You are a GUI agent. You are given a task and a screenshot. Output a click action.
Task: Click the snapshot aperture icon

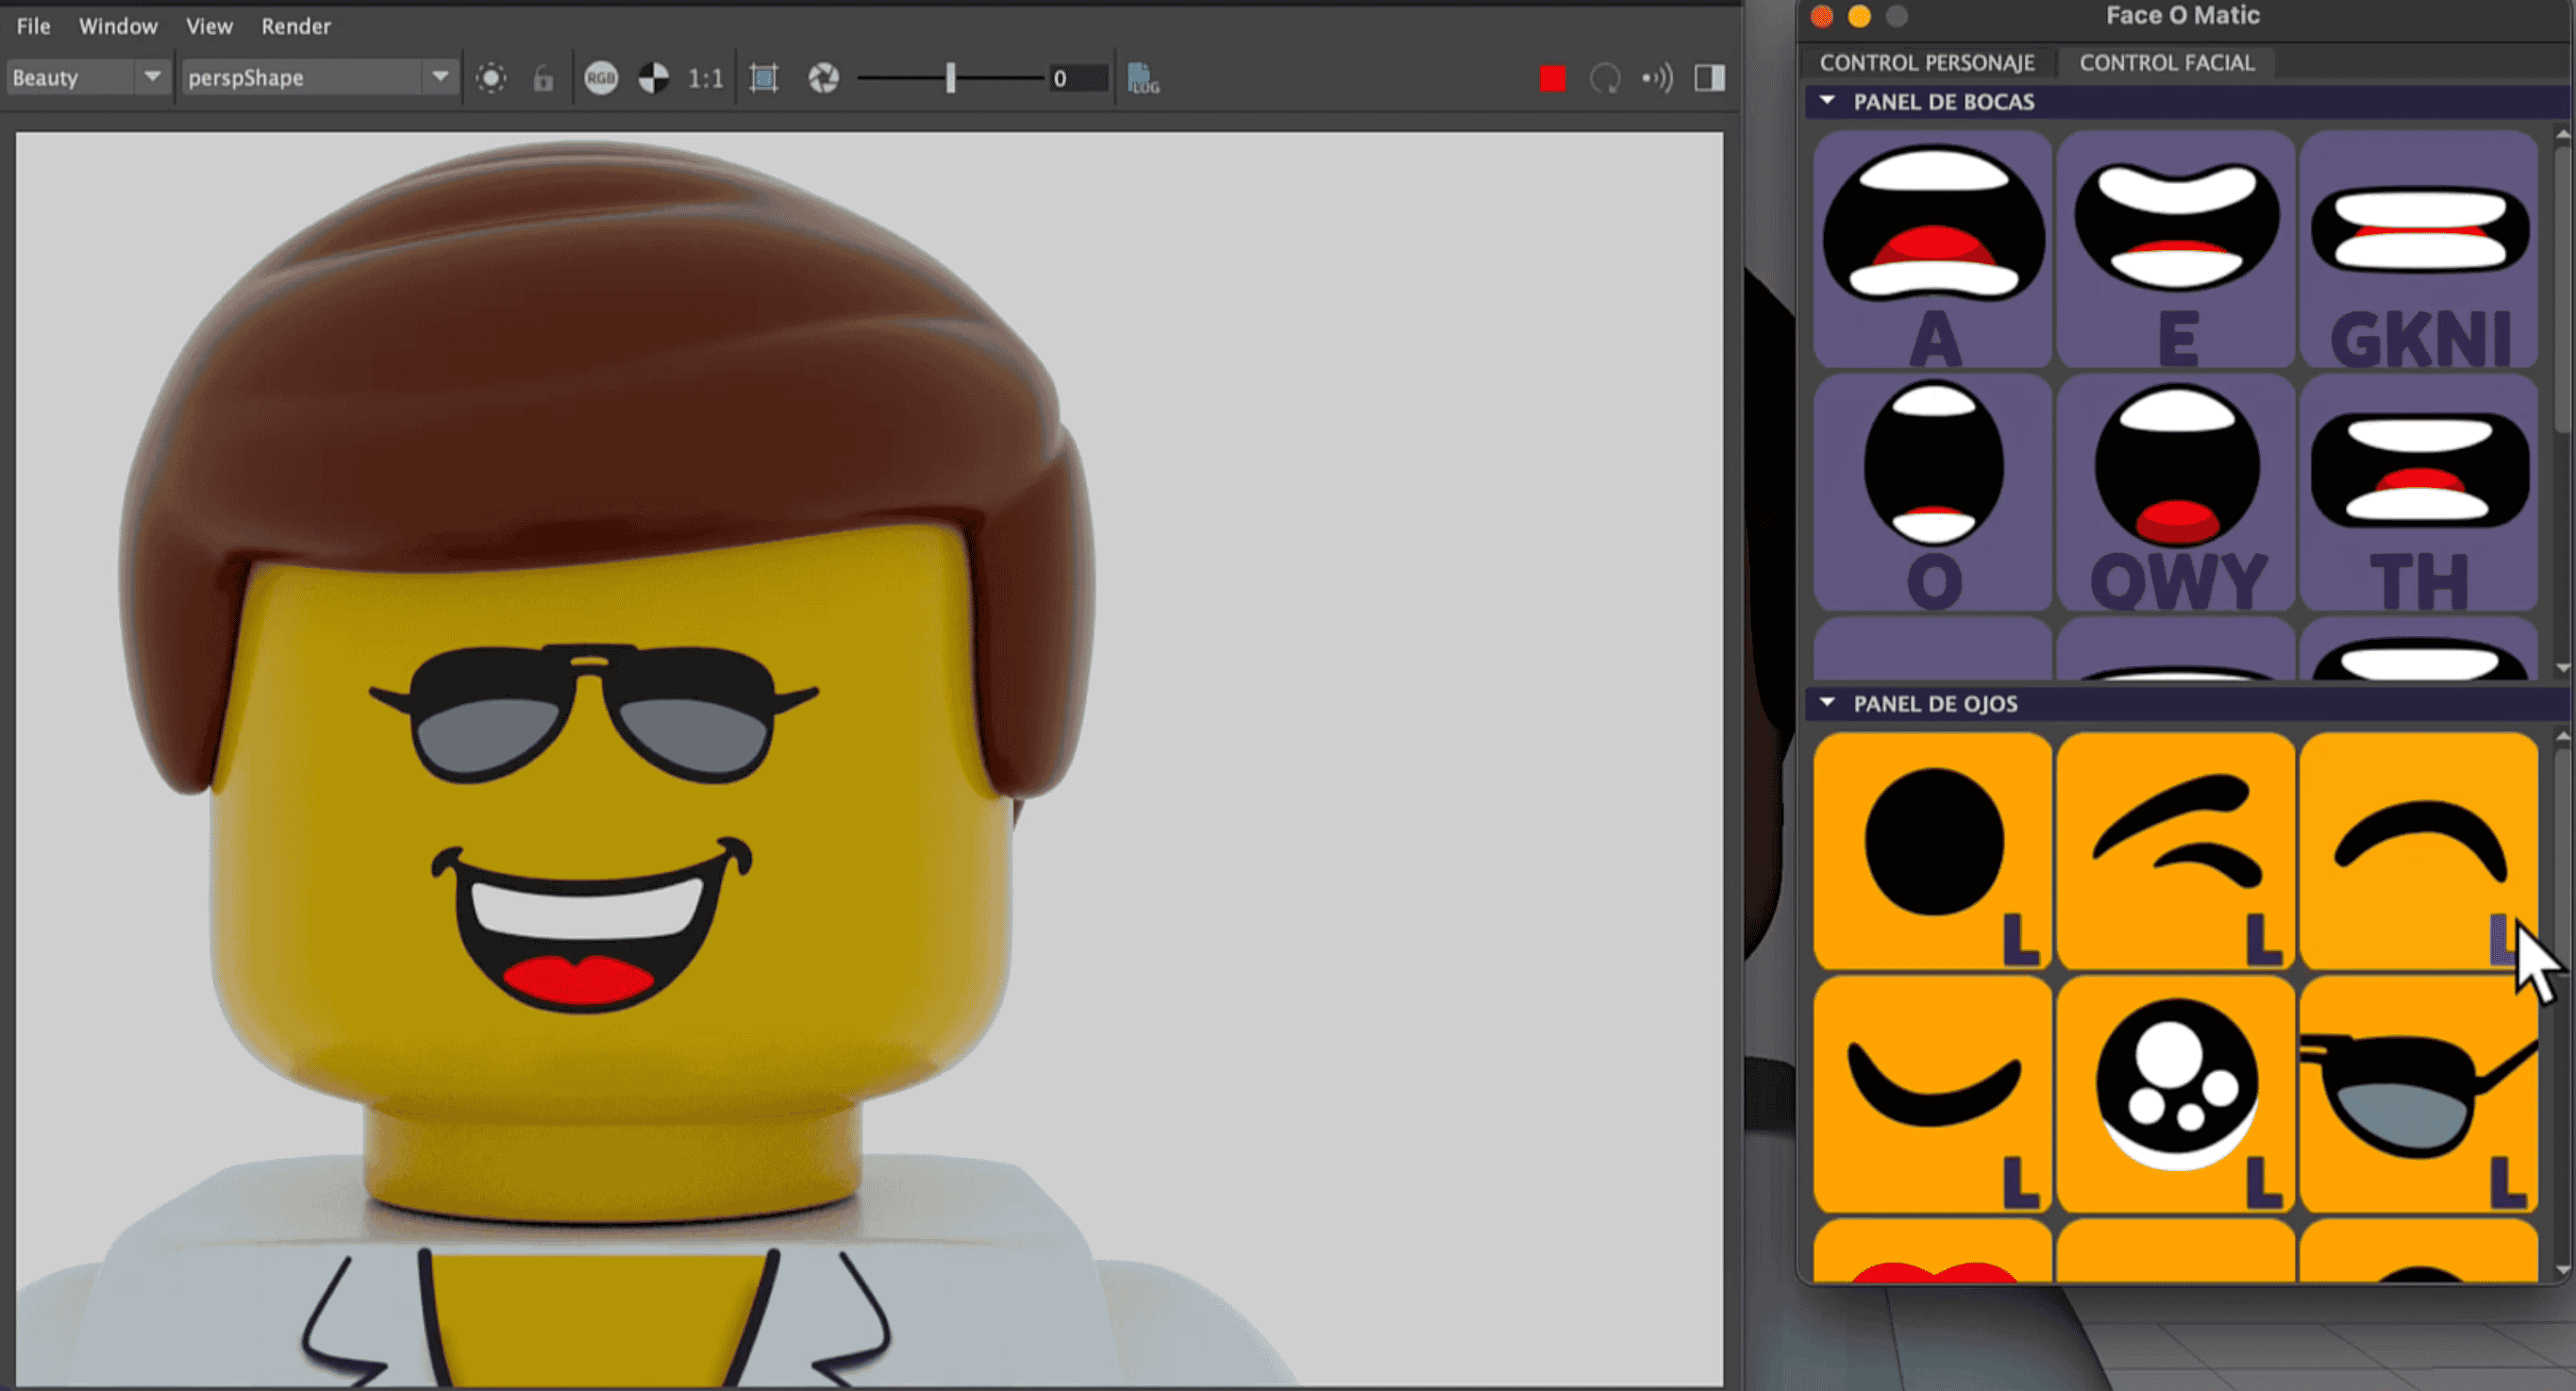tap(823, 78)
